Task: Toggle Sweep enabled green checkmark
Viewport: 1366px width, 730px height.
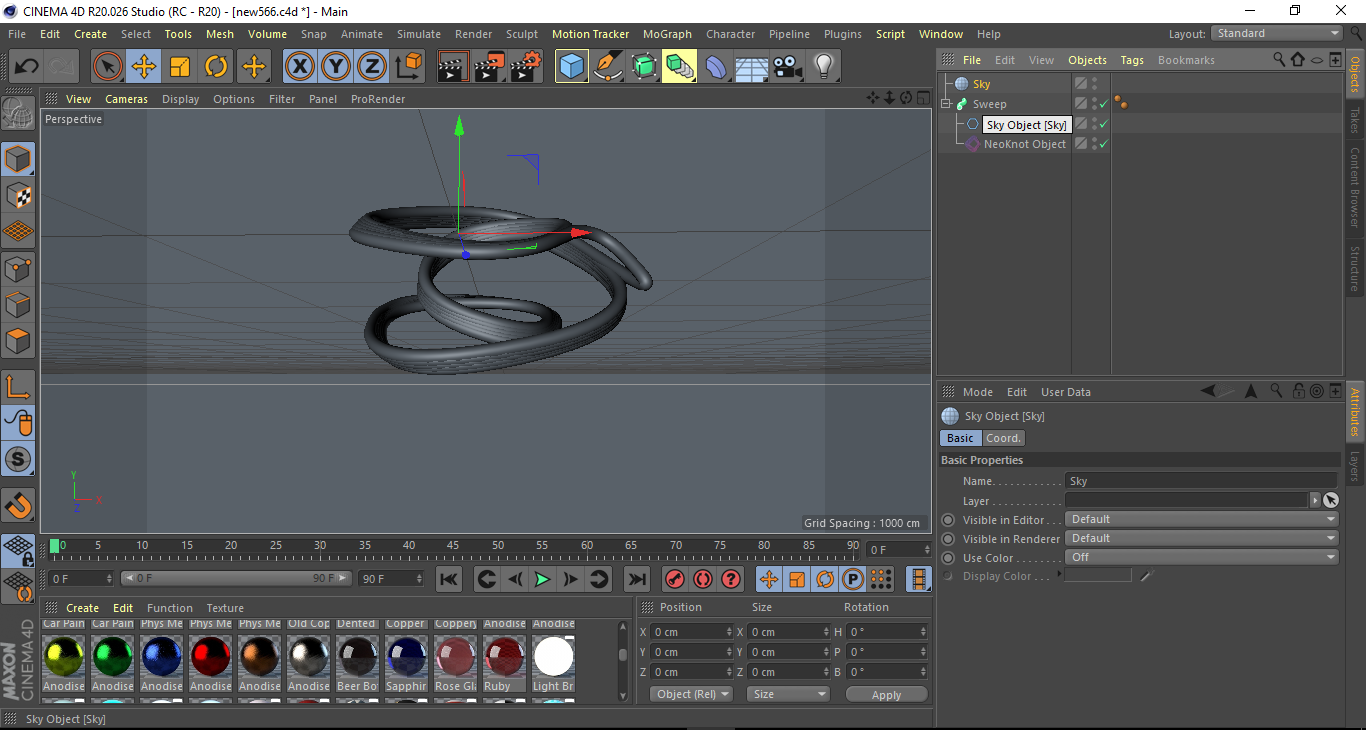Action: [x=1103, y=104]
